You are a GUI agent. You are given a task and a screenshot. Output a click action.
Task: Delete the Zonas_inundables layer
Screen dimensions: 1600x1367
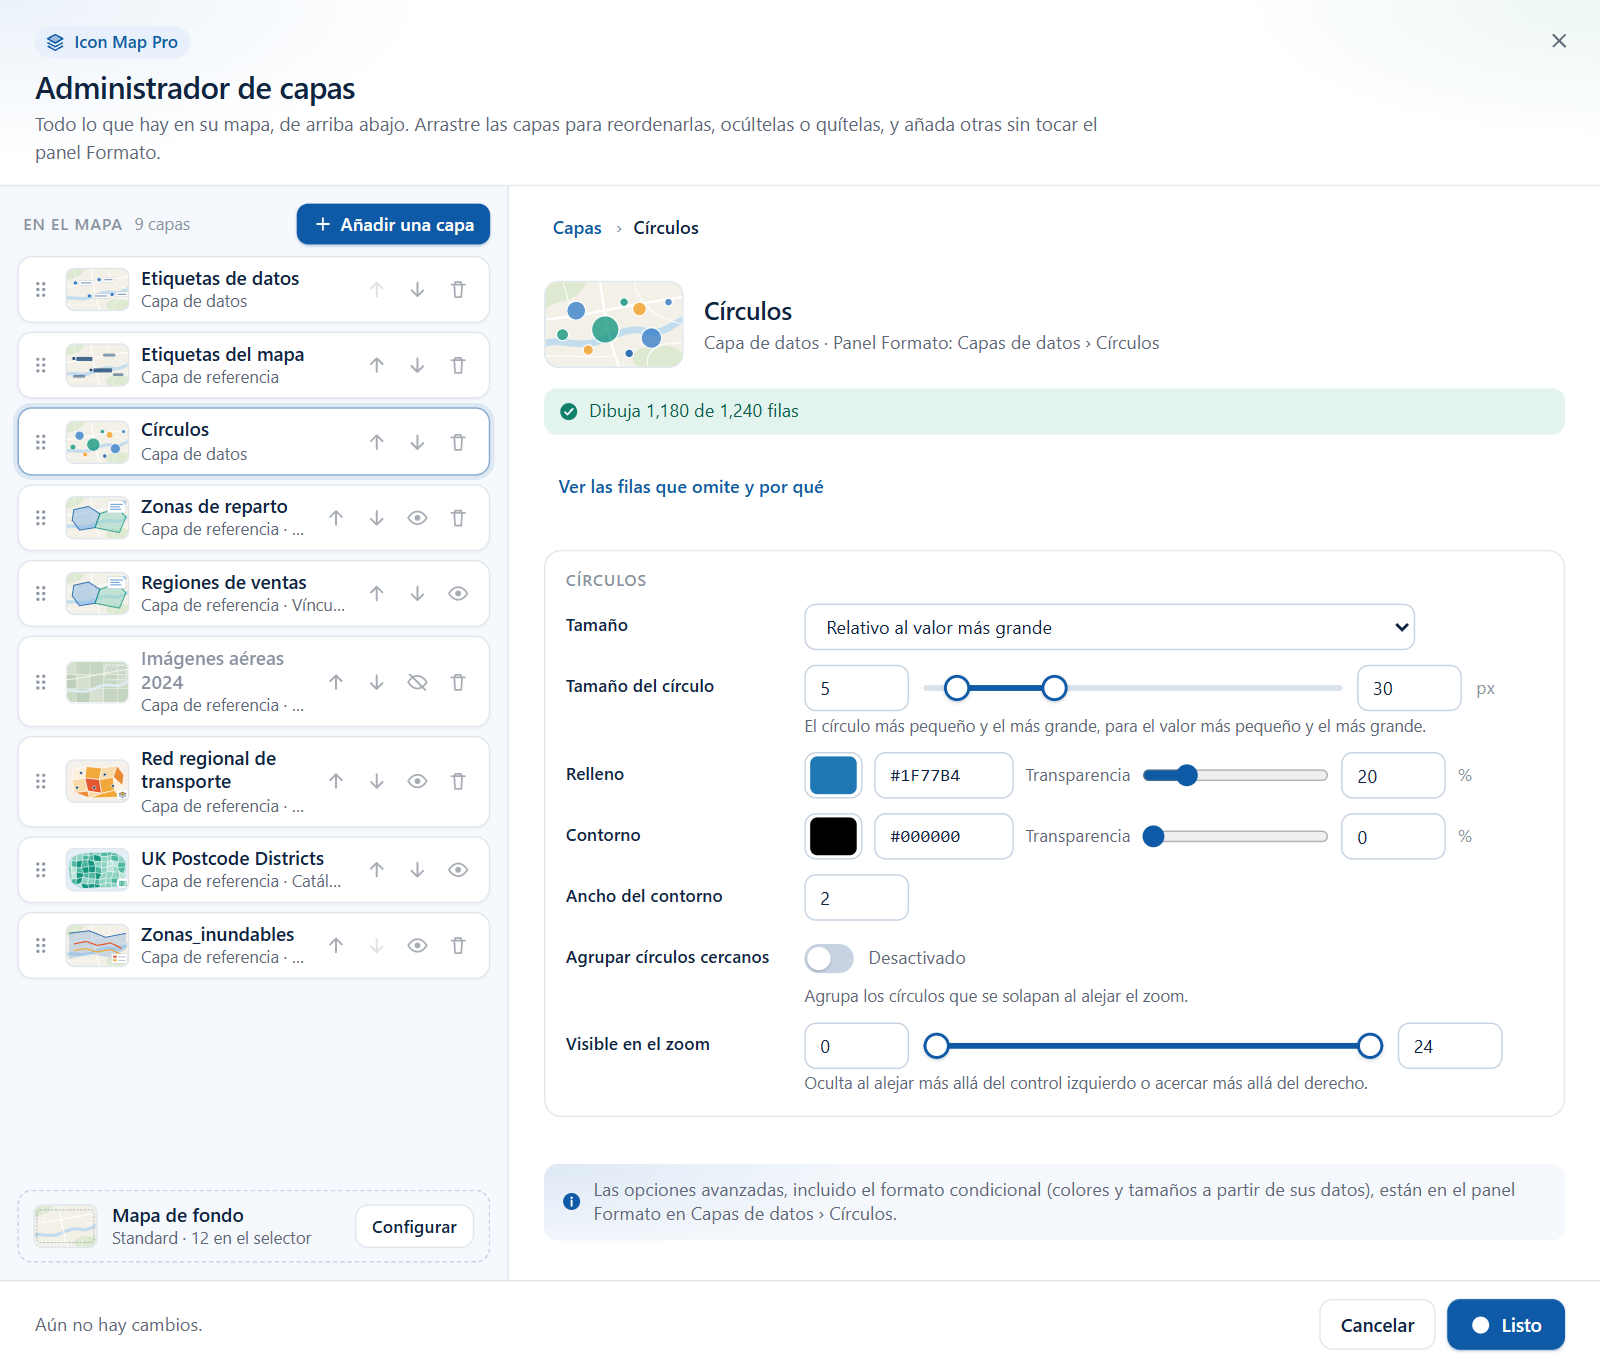(458, 946)
